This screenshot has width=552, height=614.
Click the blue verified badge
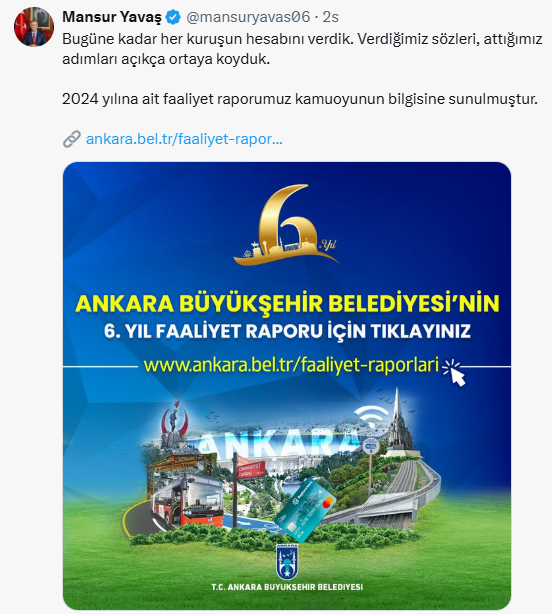pos(173,17)
